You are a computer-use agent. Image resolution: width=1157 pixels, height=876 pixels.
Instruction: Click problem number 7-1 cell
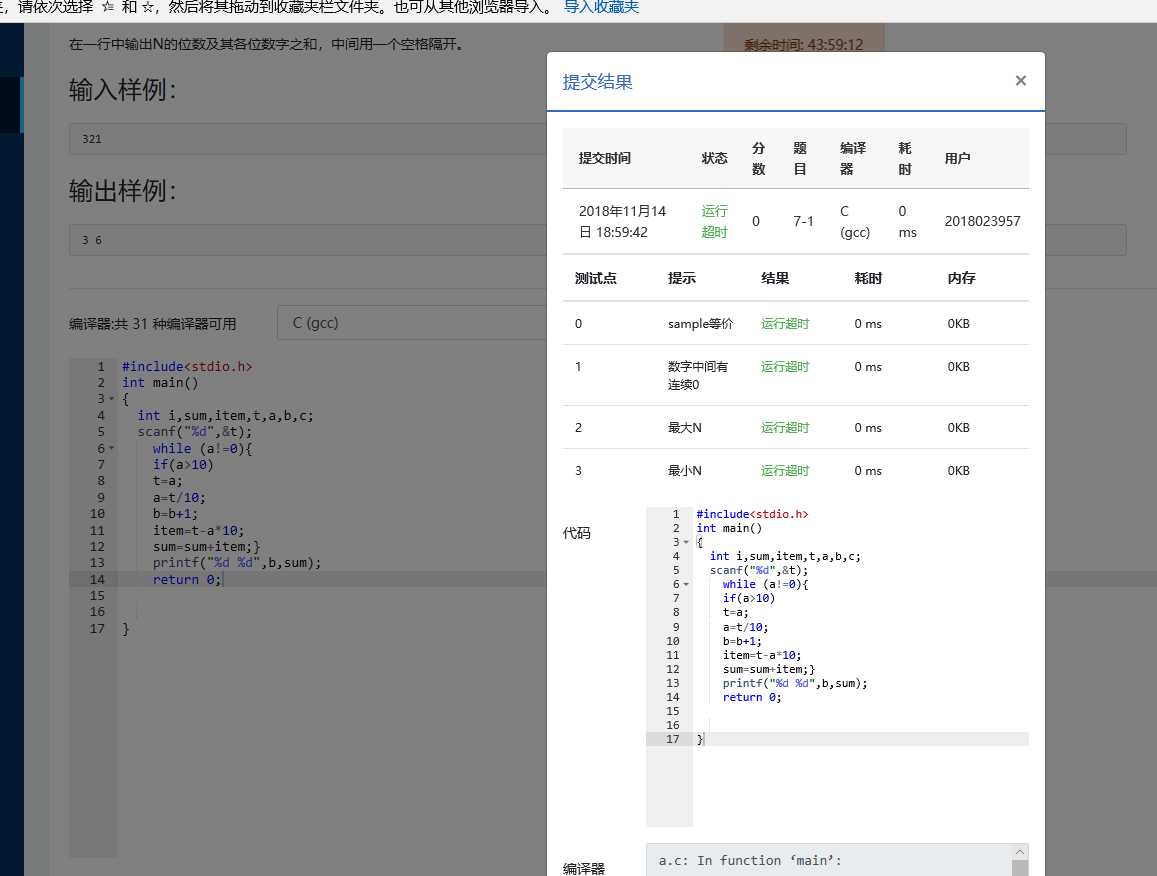click(x=803, y=221)
